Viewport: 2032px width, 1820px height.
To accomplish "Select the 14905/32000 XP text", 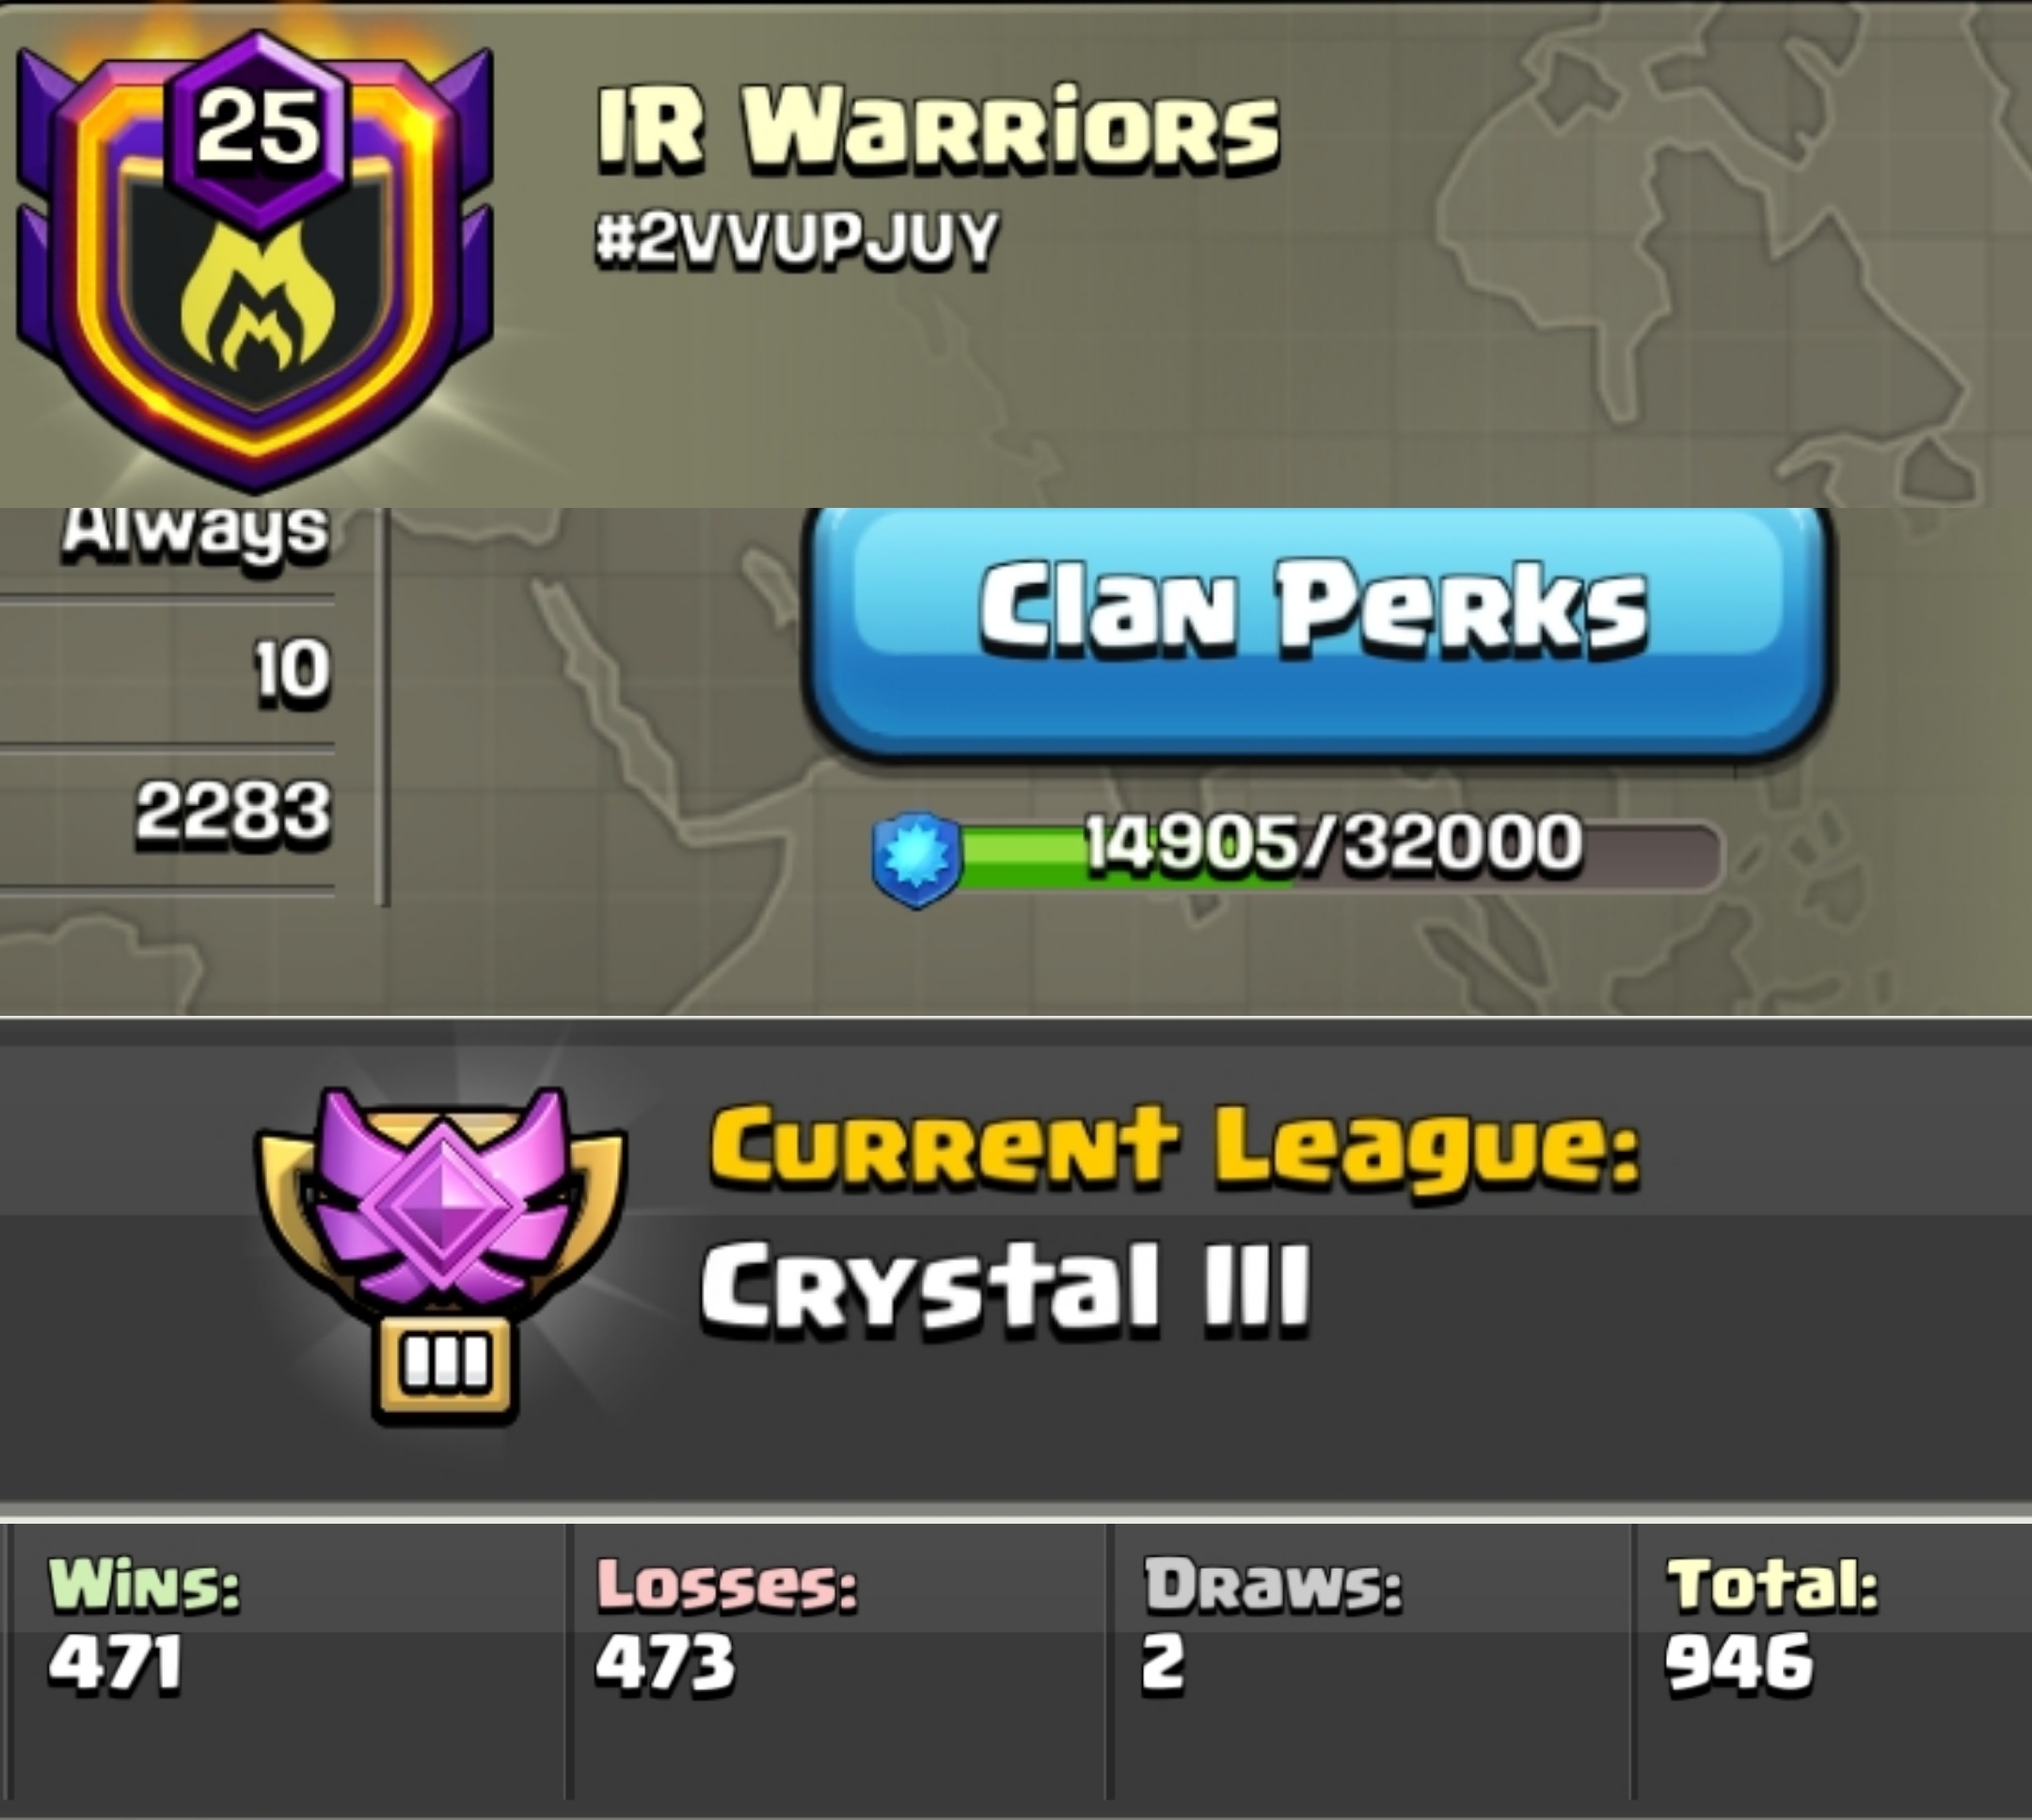I will click(1335, 841).
